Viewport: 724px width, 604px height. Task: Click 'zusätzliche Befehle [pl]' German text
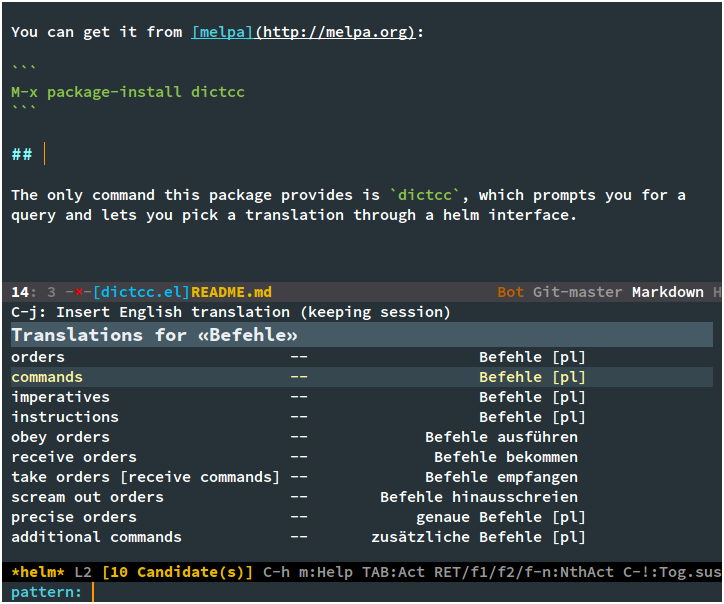tap(478, 537)
